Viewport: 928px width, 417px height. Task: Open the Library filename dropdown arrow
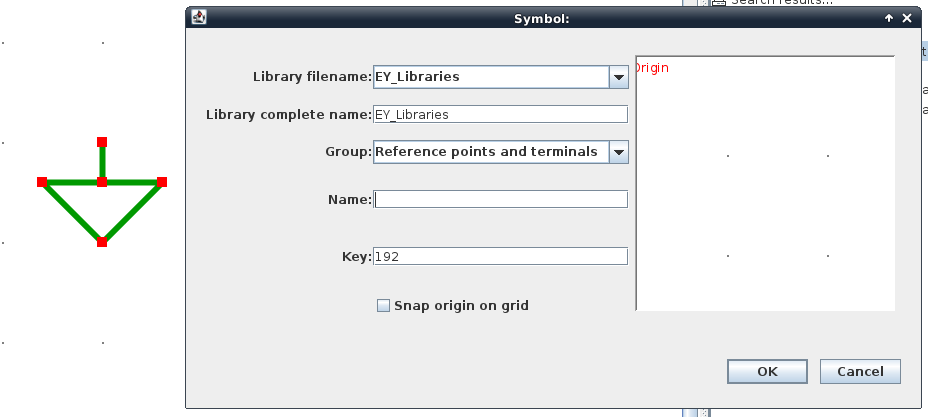pos(617,77)
